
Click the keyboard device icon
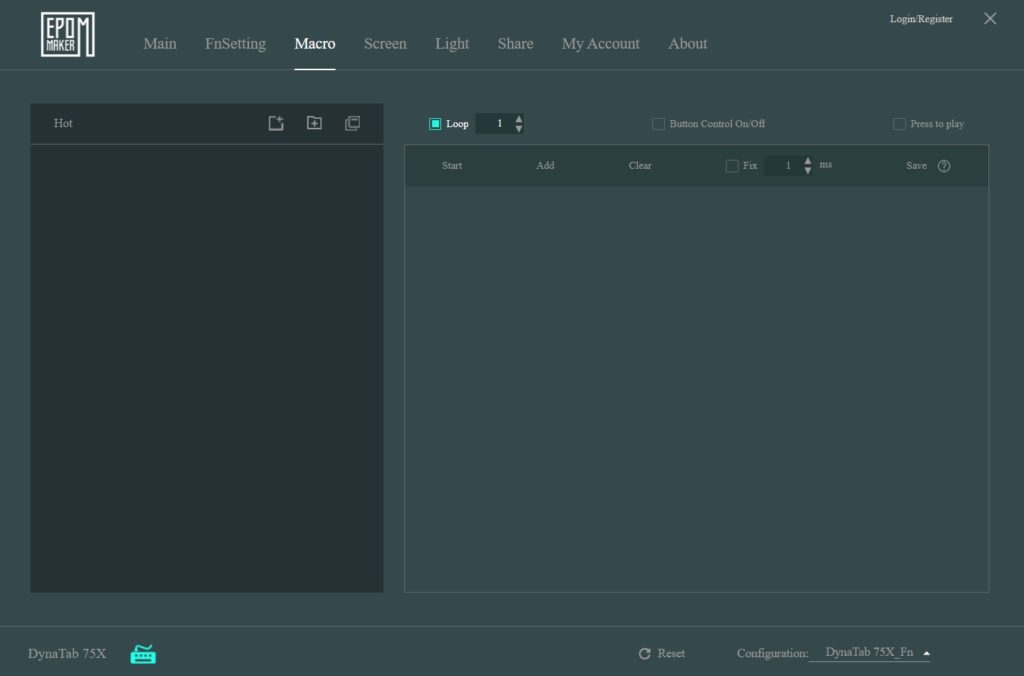143,654
